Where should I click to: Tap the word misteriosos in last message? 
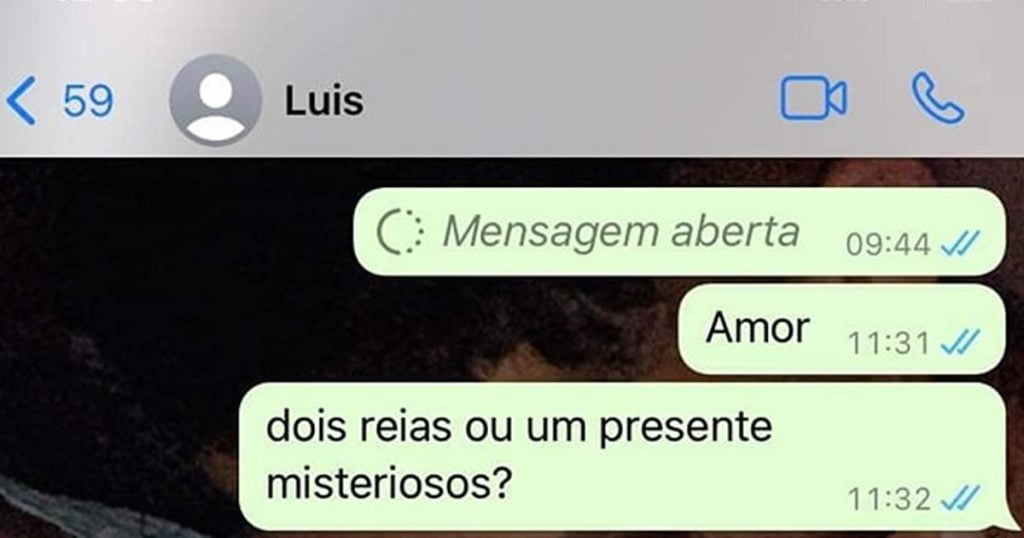(388, 484)
